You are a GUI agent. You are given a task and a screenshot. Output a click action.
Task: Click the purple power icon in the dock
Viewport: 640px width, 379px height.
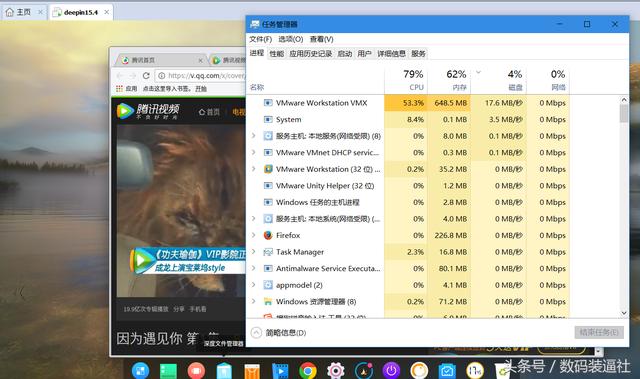[x=391, y=370]
